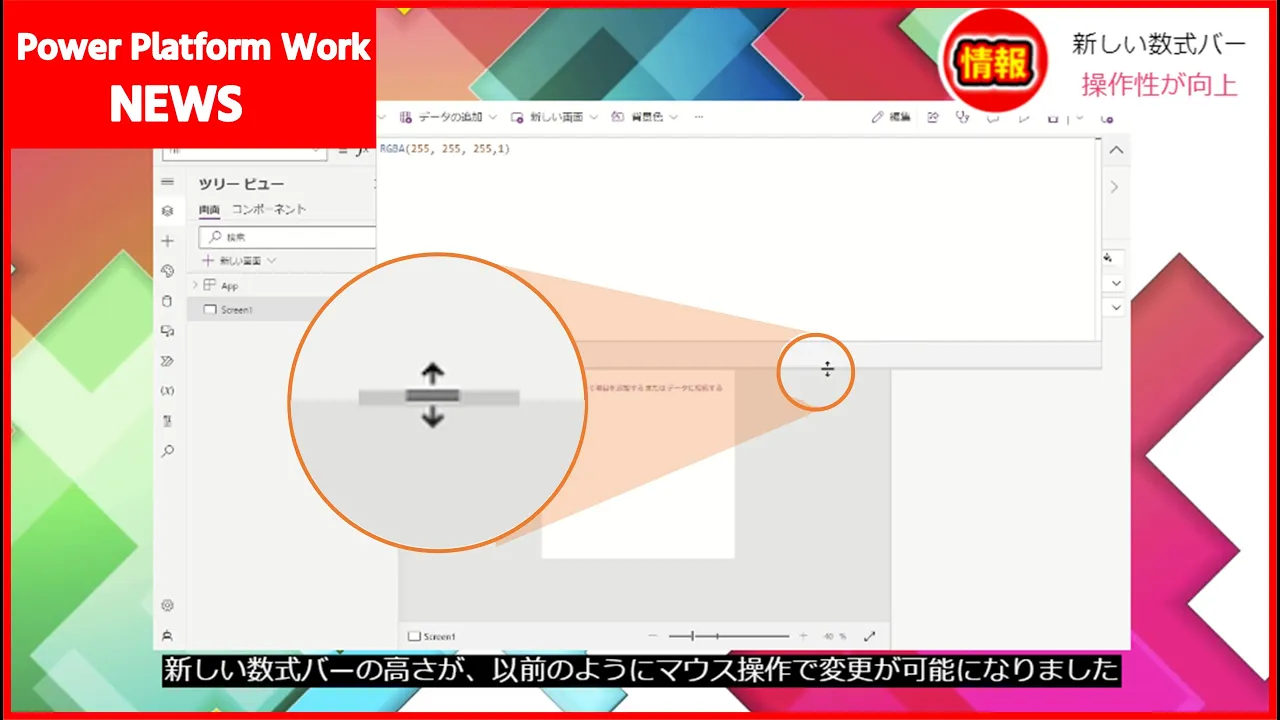Viewport: 1280px width, 720px height.
Task: Open lower dropdown in properties pane
Action: [x=1117, y=308]
